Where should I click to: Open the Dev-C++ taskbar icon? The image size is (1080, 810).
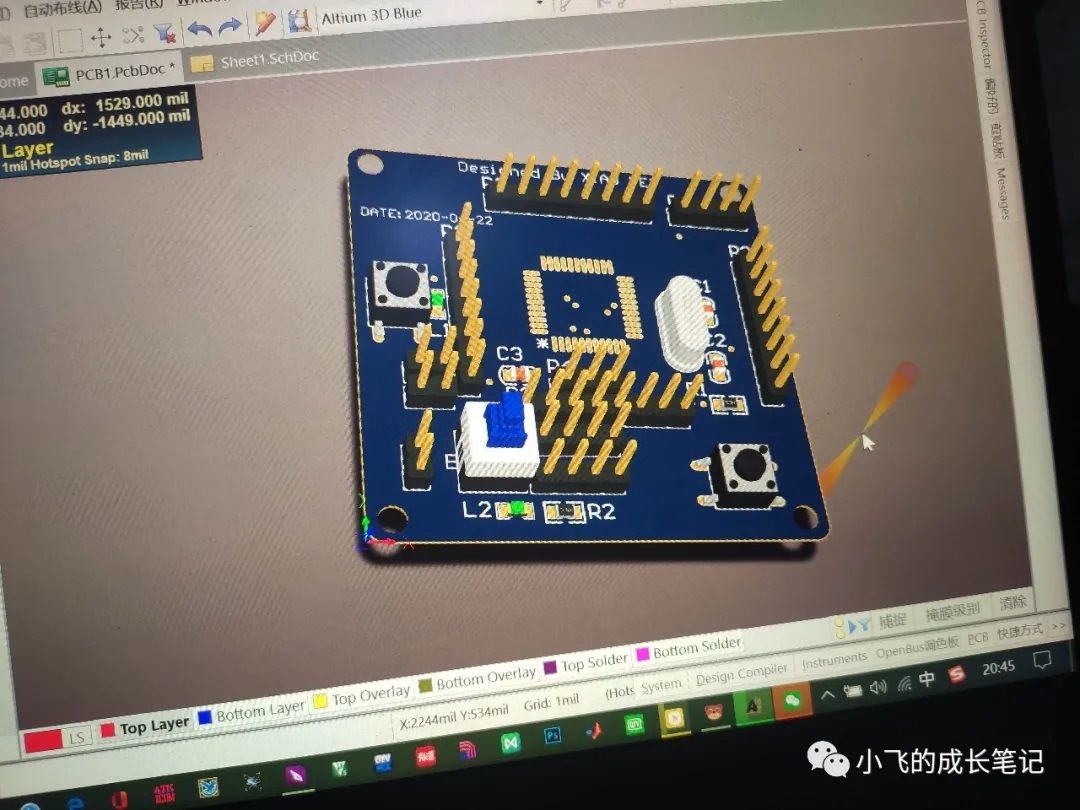point(383,763)
